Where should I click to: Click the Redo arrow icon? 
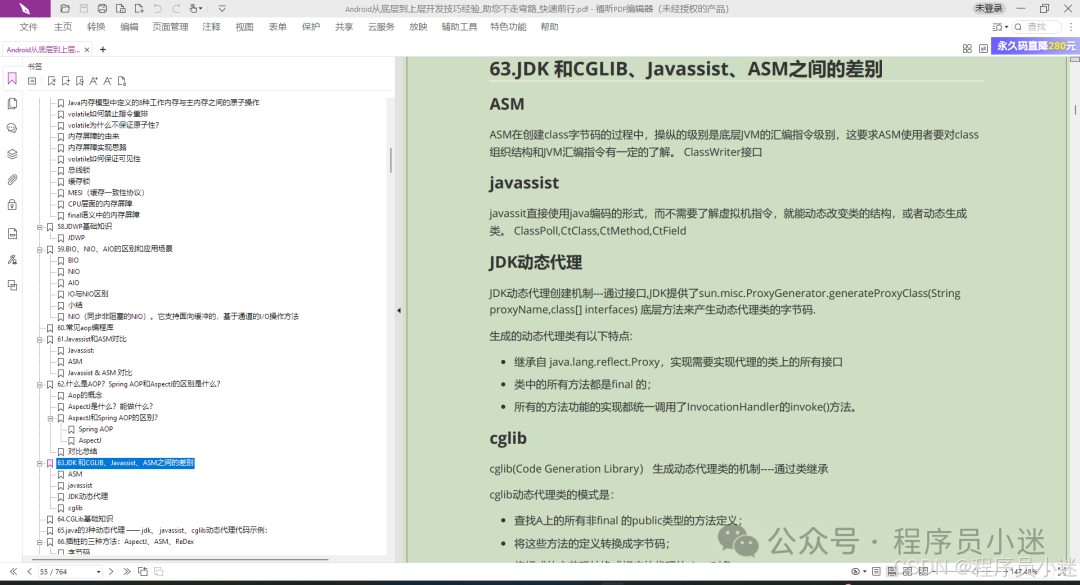176,8
